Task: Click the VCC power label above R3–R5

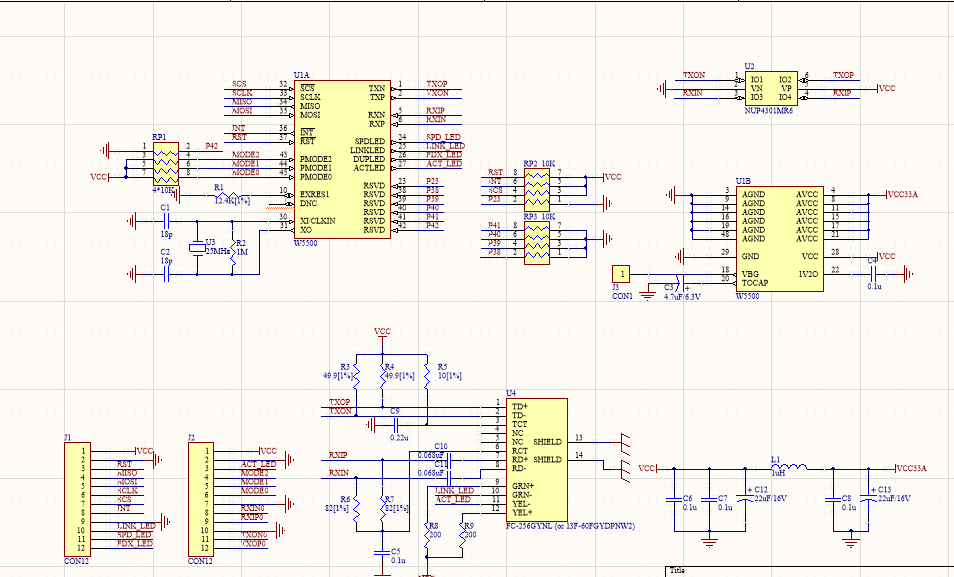Action: tap(382, 332)
